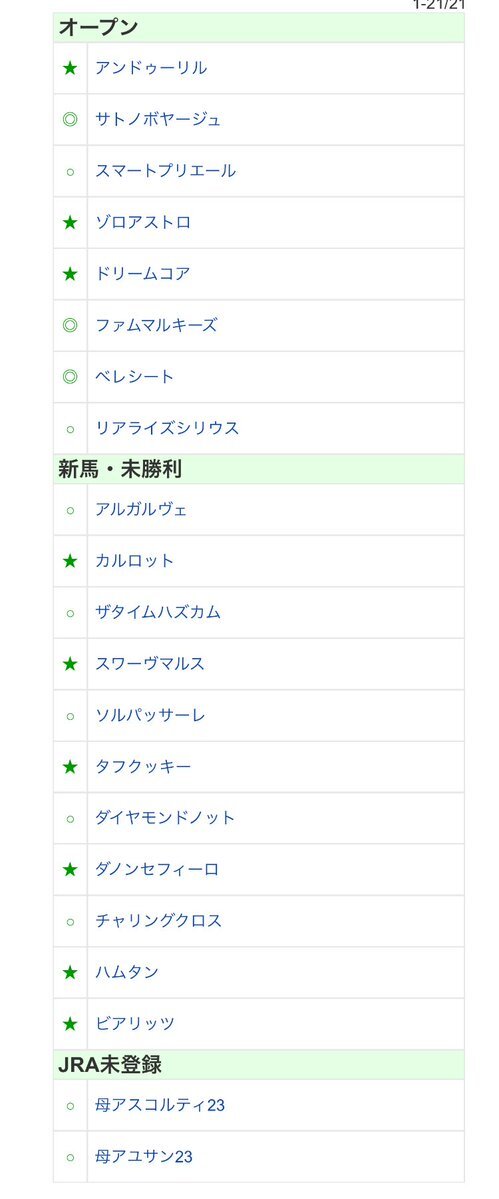499x1199 pixels.
Task: Open the スワーヴマルス entry
Action: tap(150, 664)
